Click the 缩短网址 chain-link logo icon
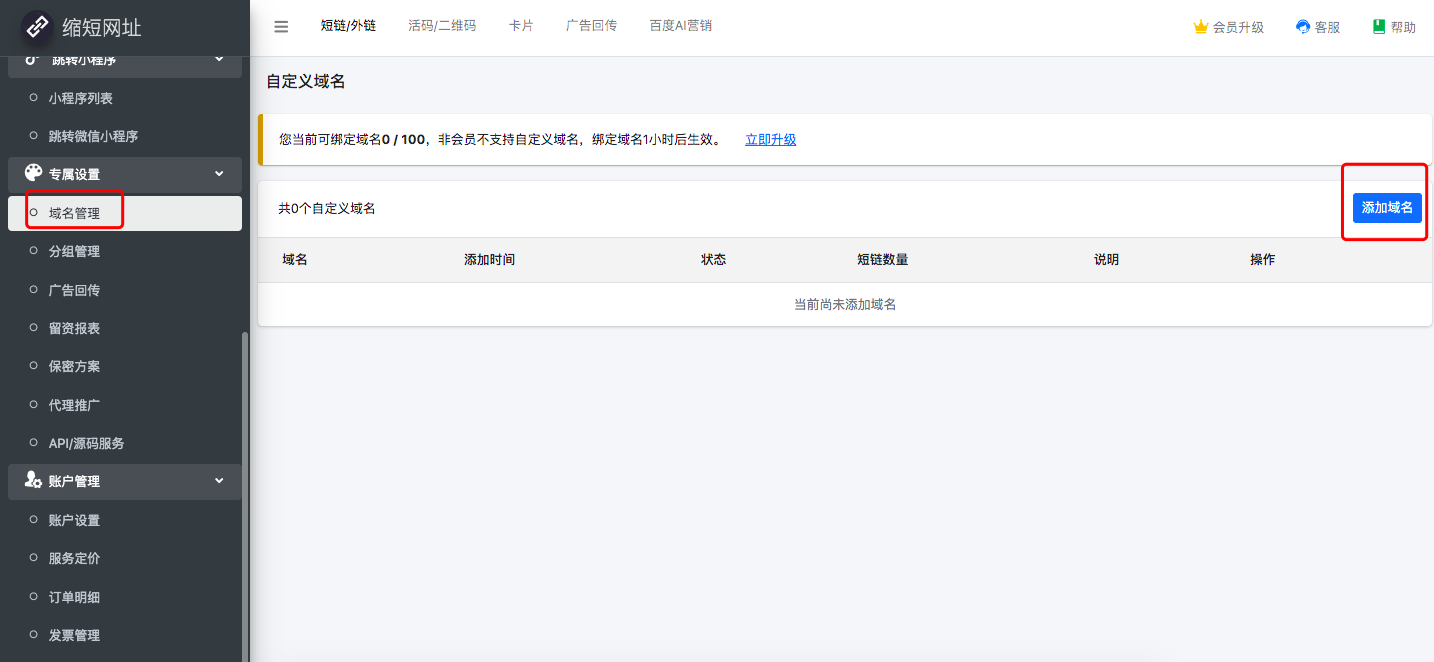Screen dimensions: 1434x662 click(x=38, y=27)
